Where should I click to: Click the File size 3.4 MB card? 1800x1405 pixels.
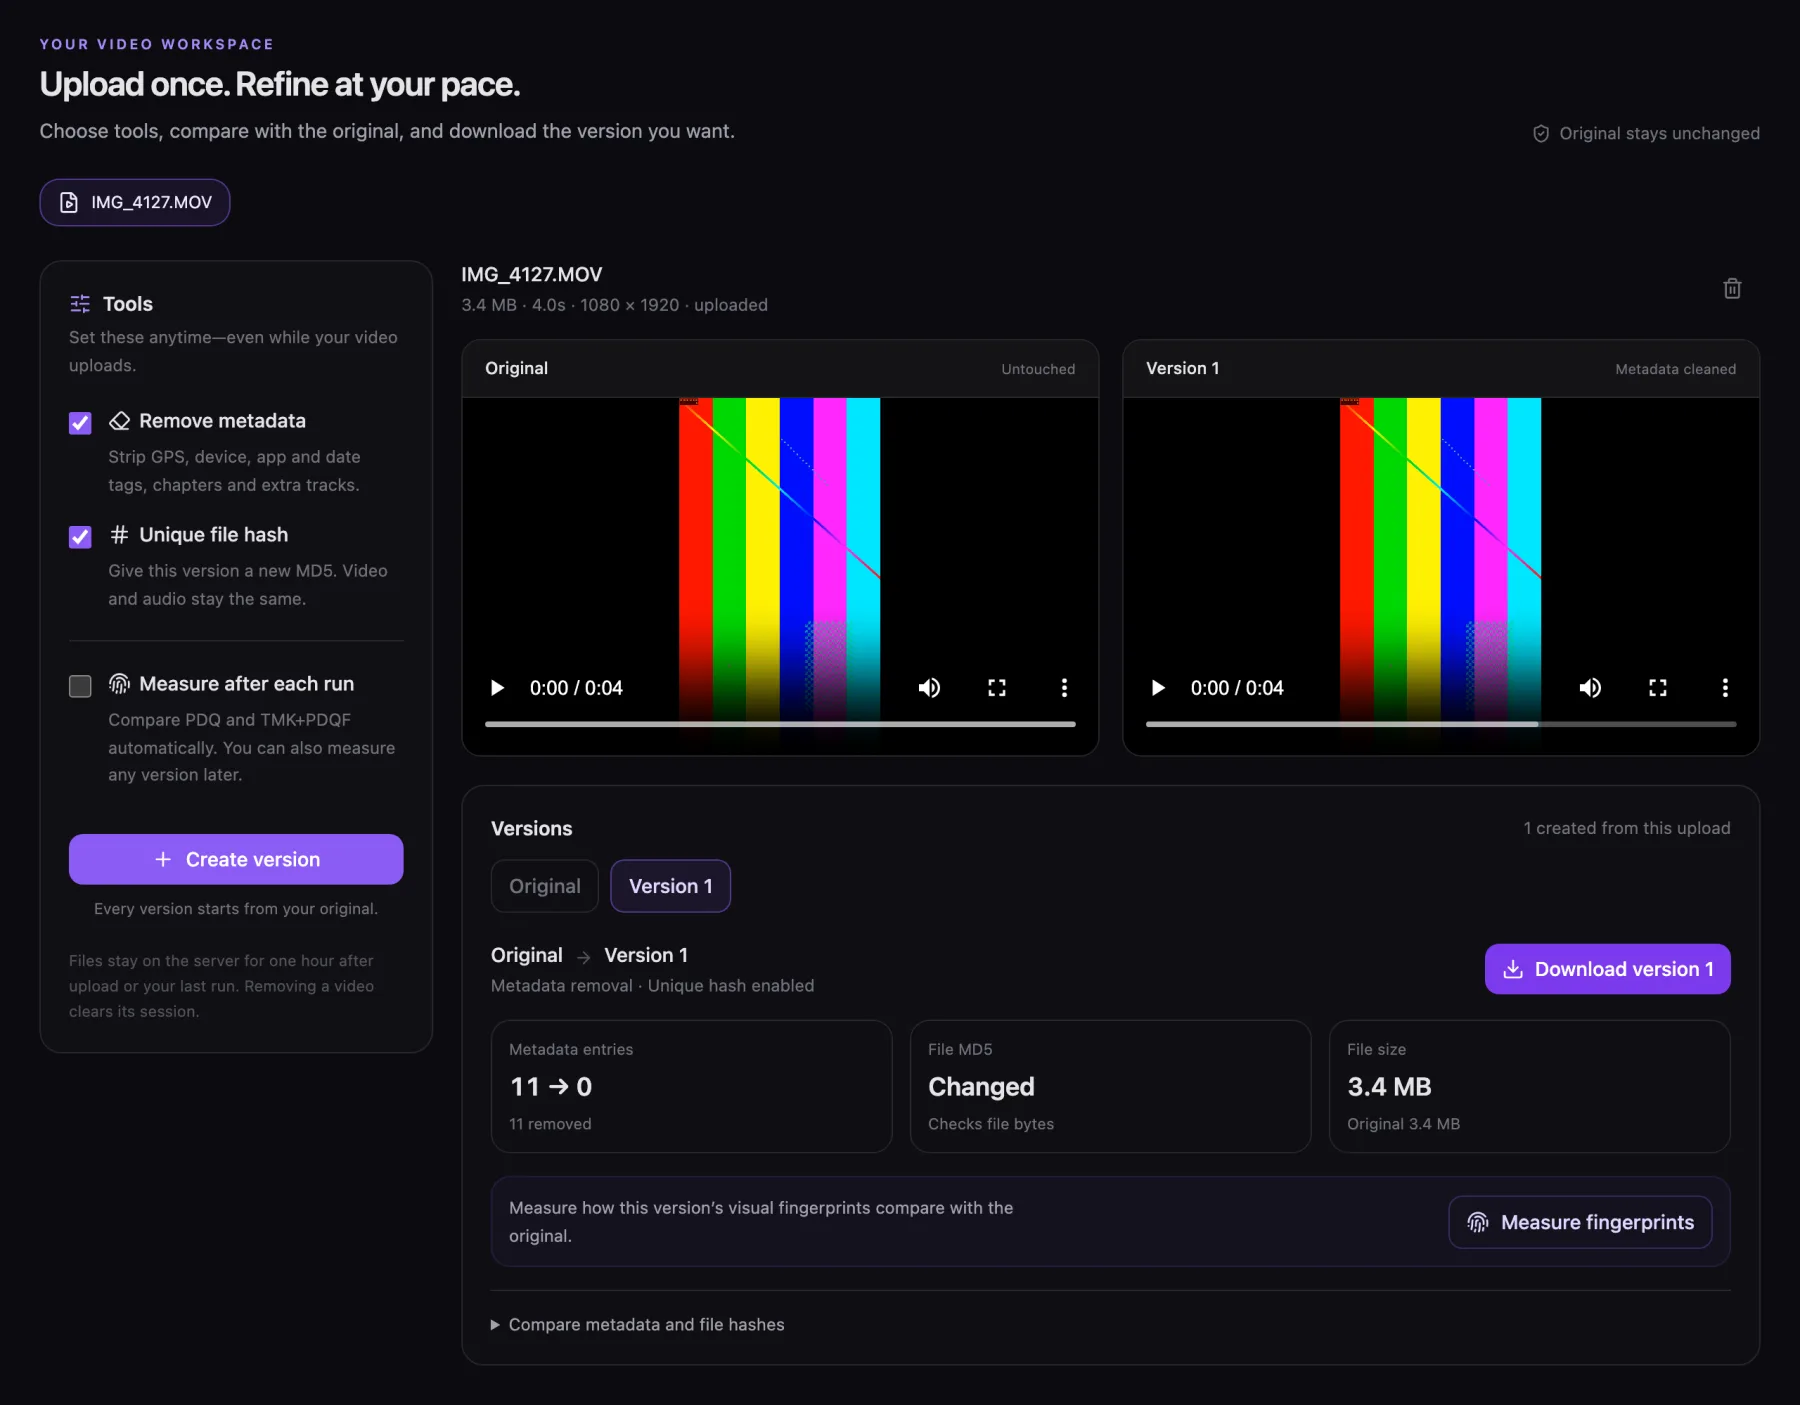click(x=1530, y=1087)
